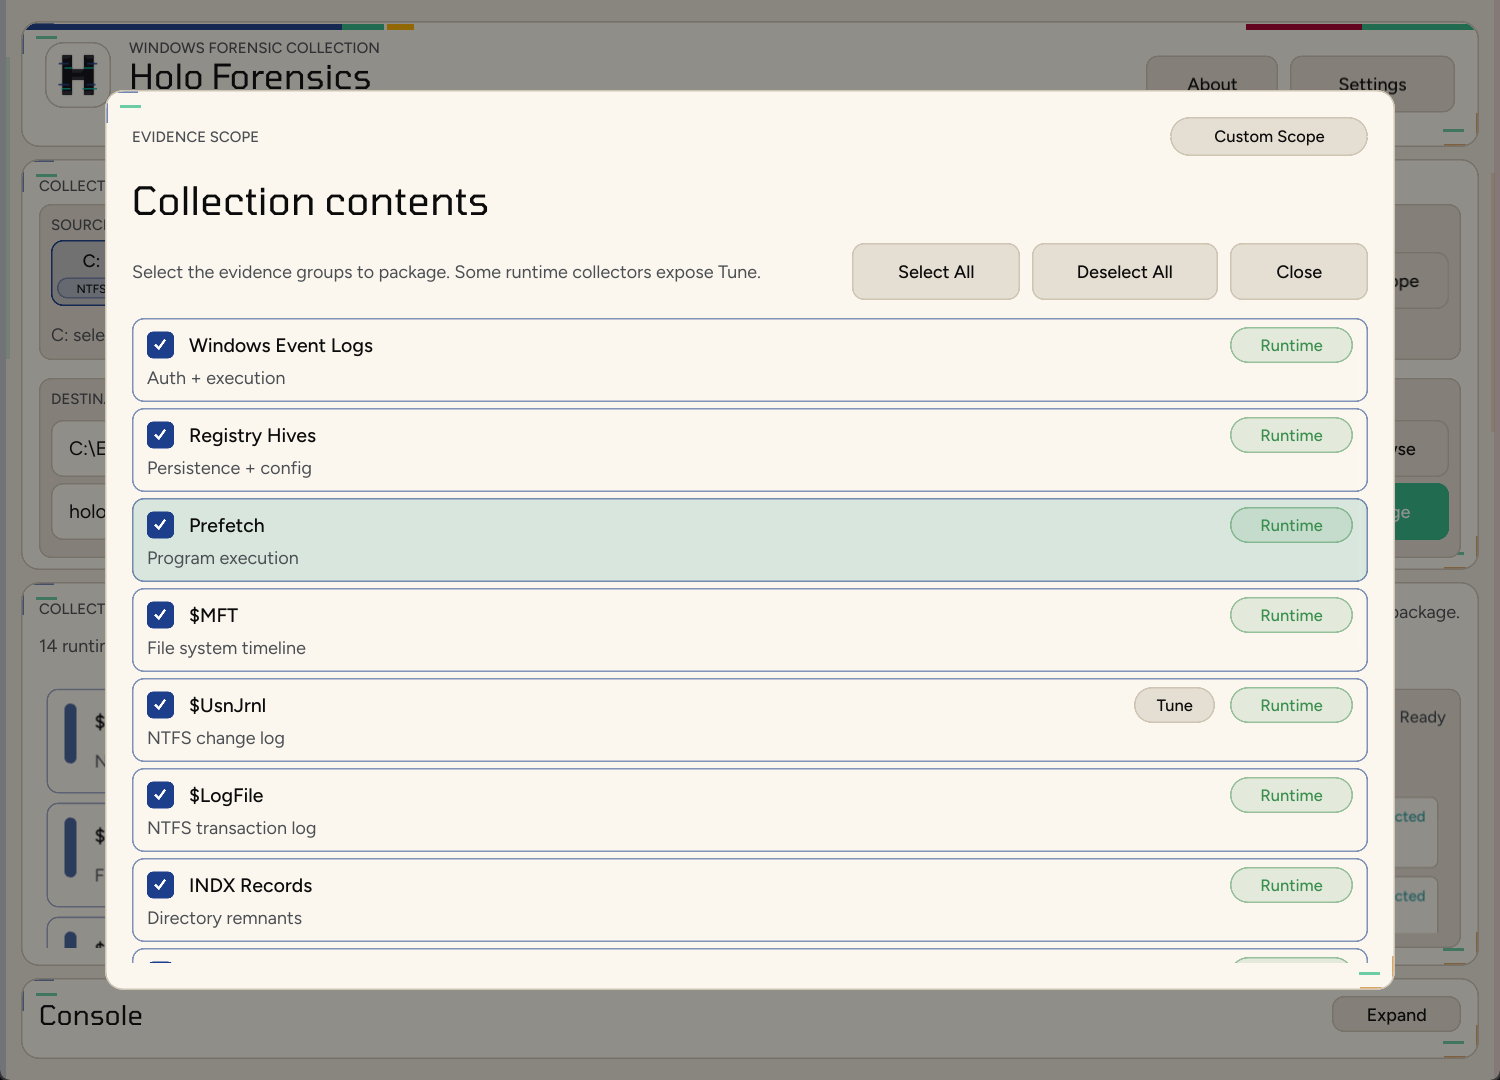Viewport: 1500px width, 1080px height.
Task: Click Select All evidence groups
Action: pyautogui.click(x=936, y=272)
